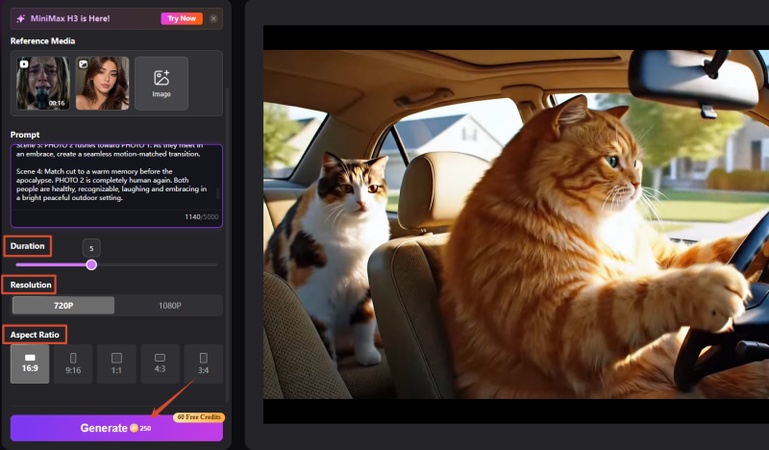Click the Generate button
This screenshot has width=769, height=450.
click(116, 428)
